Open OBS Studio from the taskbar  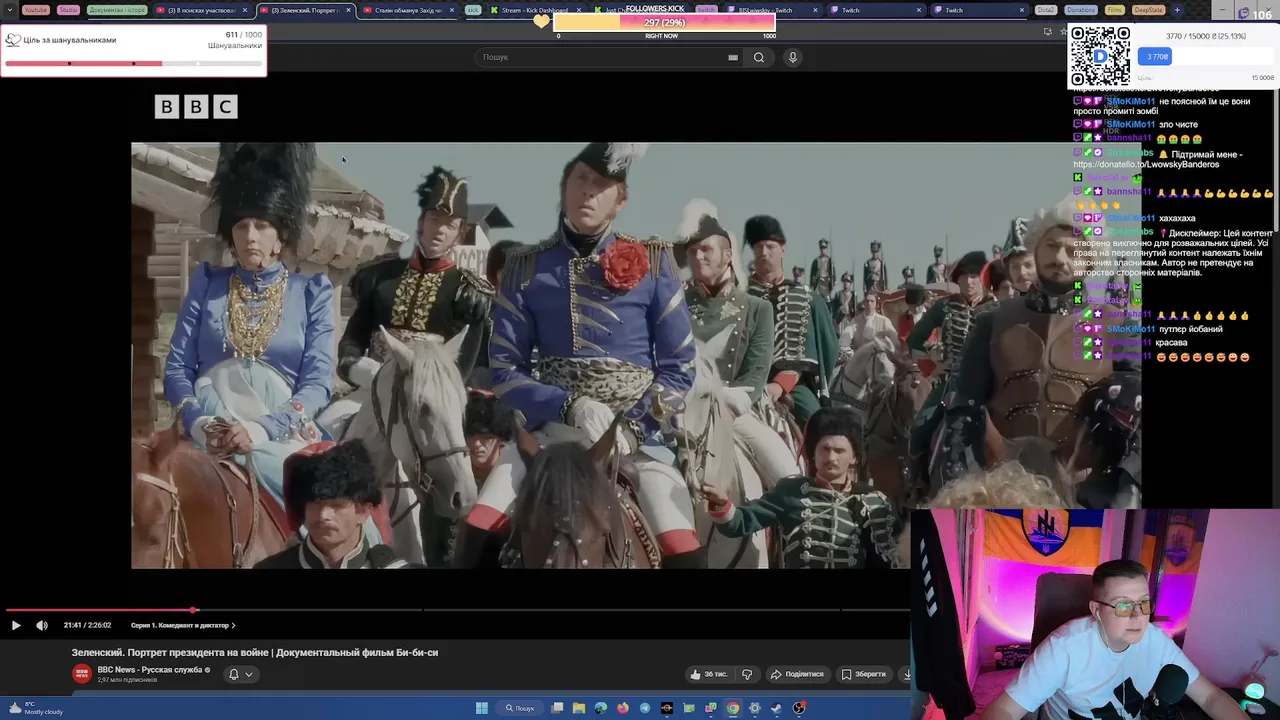[799, 708]
